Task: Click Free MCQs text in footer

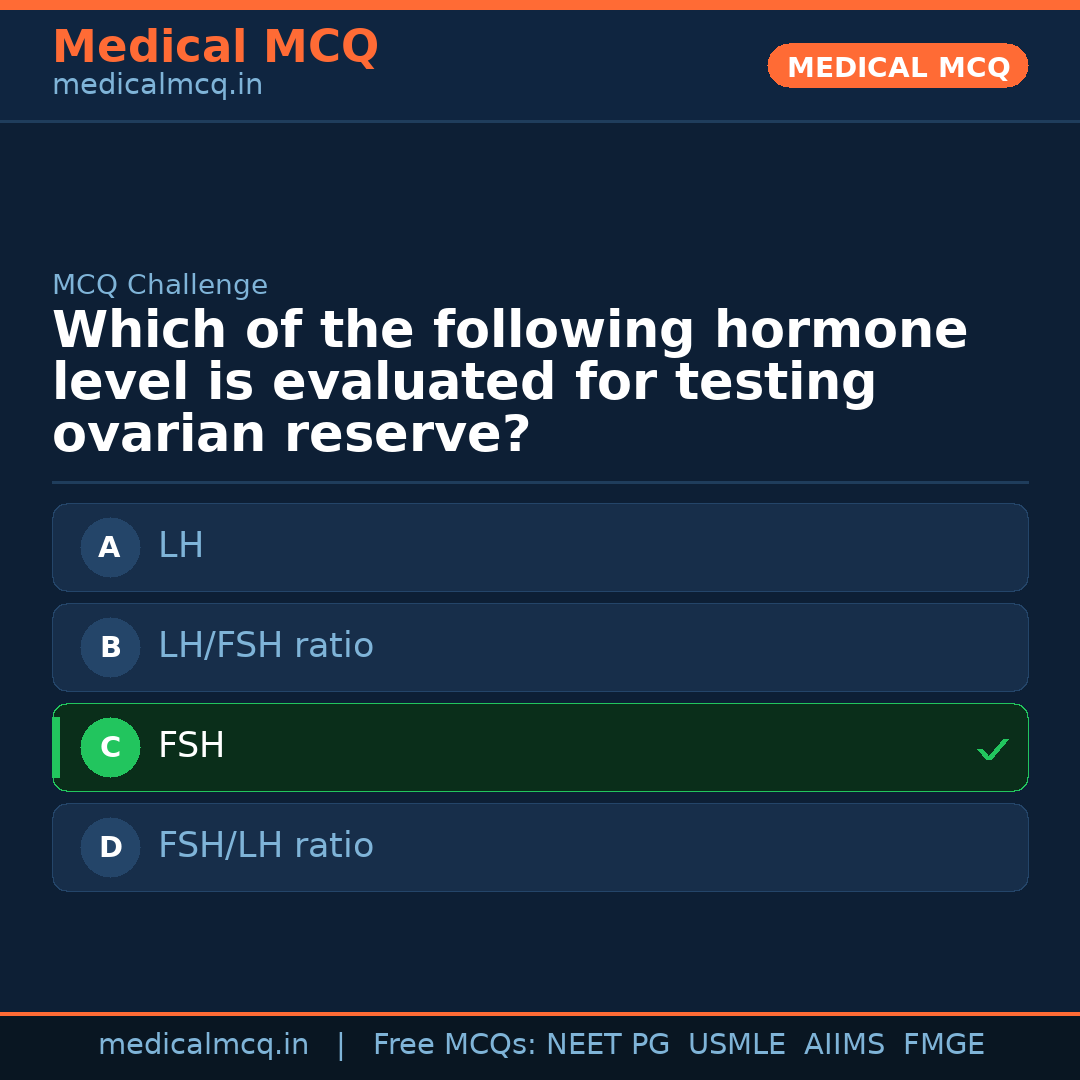Action: click(455, 1045)
